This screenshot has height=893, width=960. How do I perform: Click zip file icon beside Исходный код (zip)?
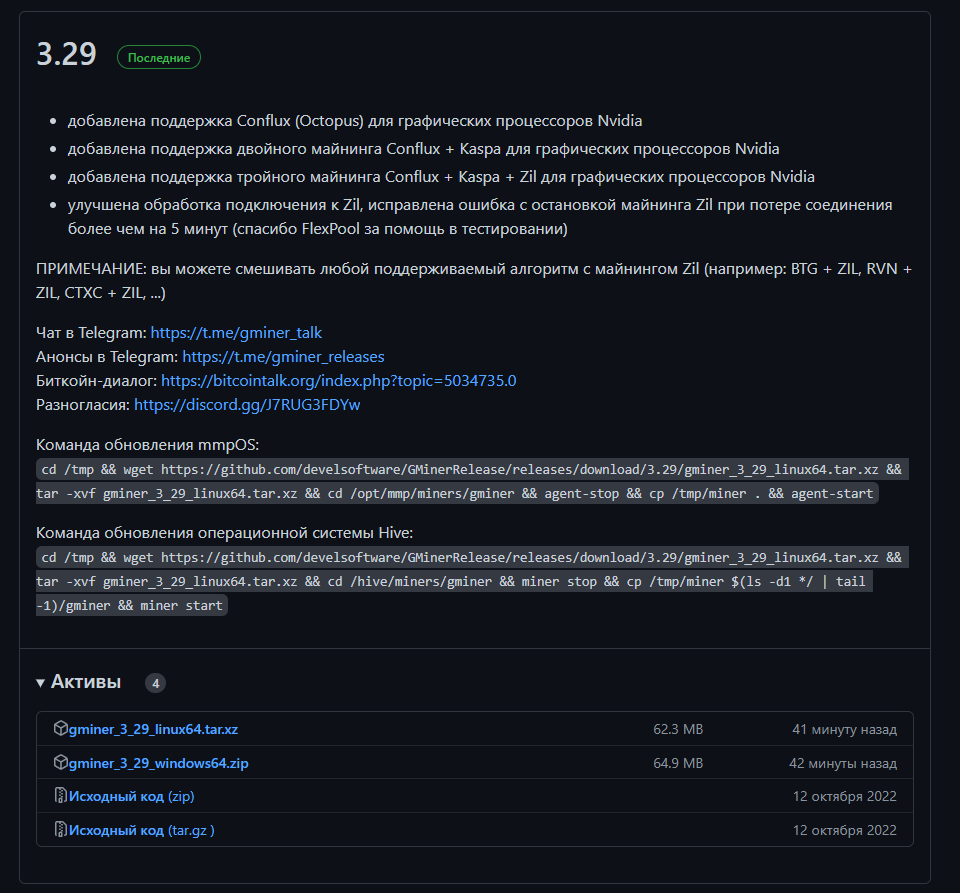(x=60, y=795)
